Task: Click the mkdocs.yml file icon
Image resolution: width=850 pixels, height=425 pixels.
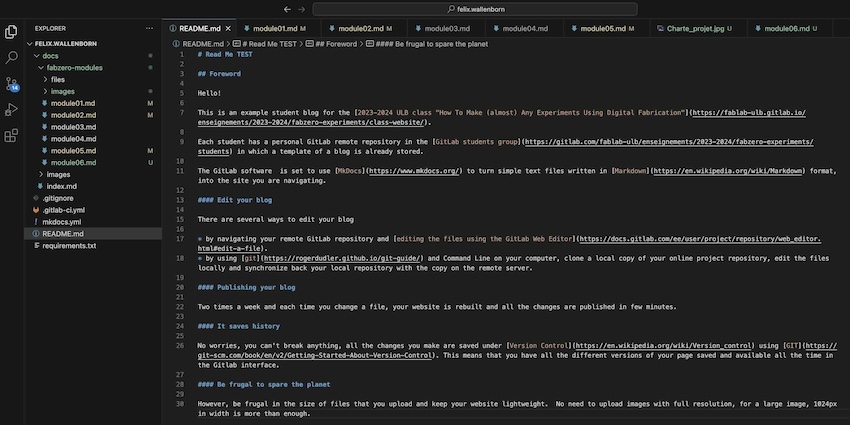Action: click(36, 222)
